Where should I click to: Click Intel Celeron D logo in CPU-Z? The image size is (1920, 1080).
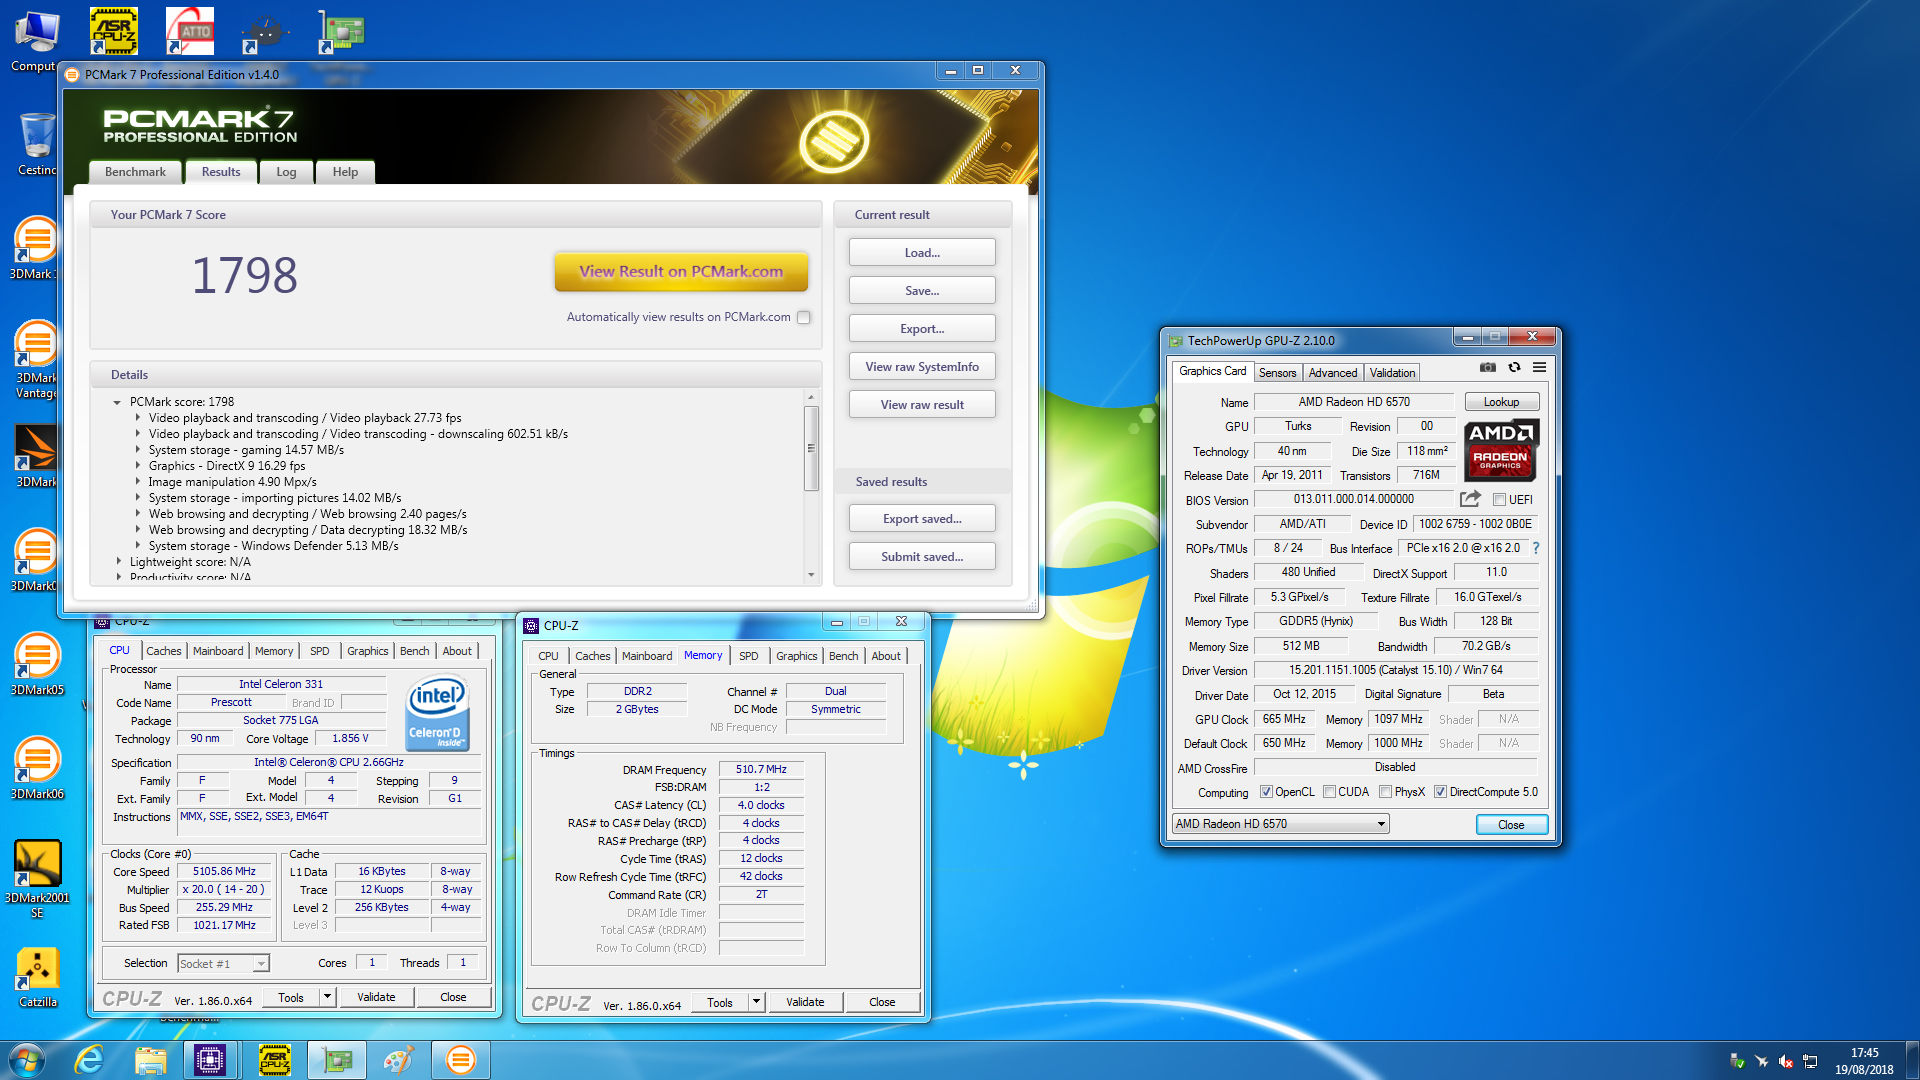(437, 713)
